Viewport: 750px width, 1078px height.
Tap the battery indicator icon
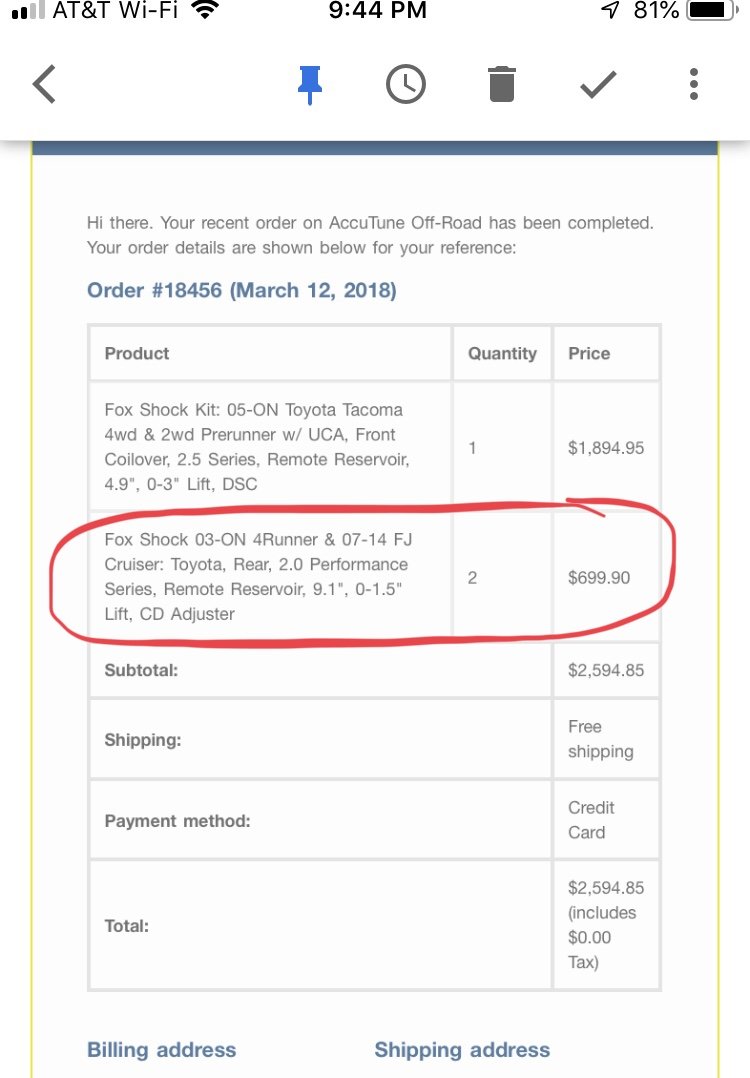pos(714,10)
